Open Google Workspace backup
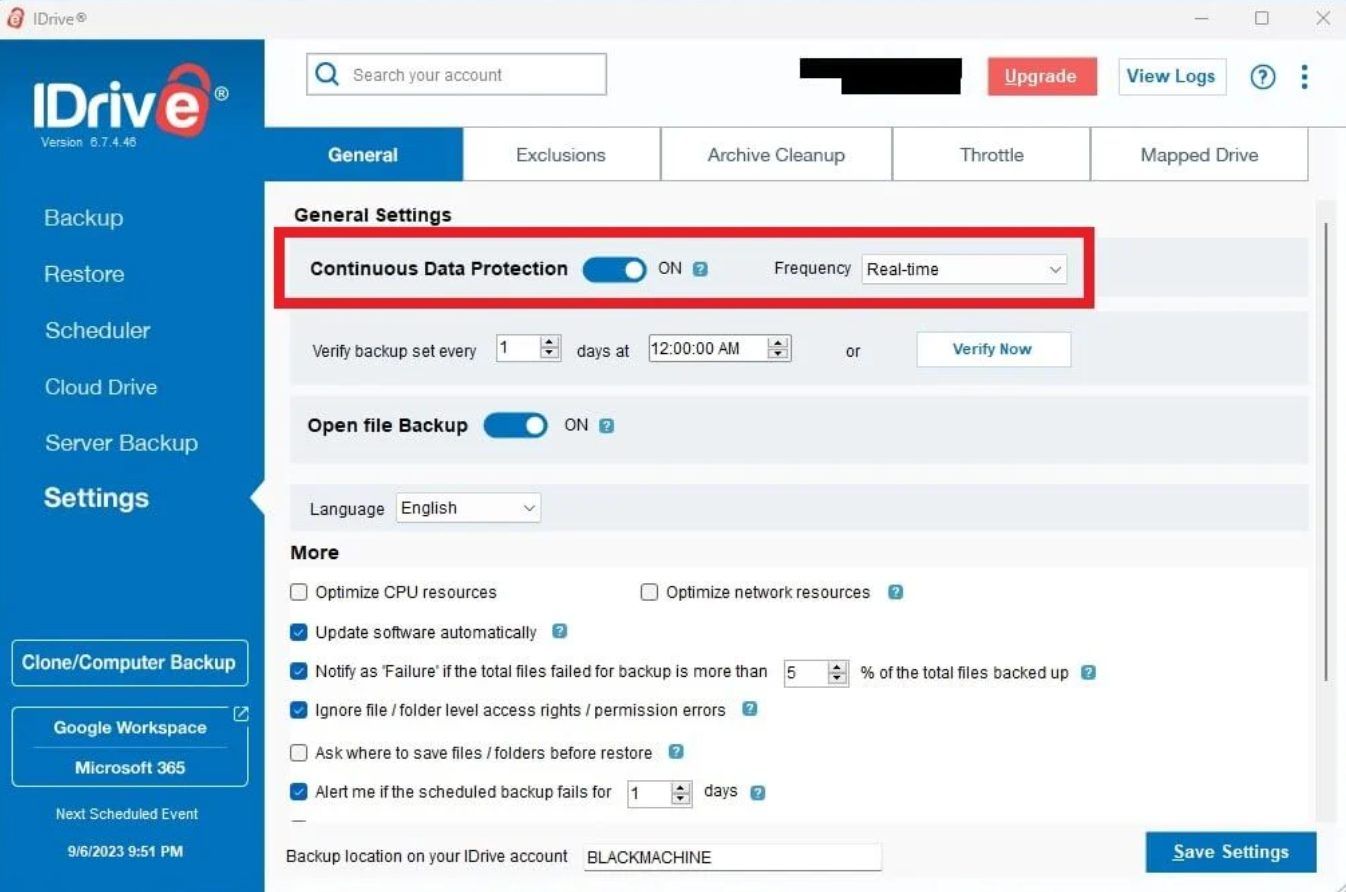The height and width of the screenshot is (892, 1346). tap(130, 727)
